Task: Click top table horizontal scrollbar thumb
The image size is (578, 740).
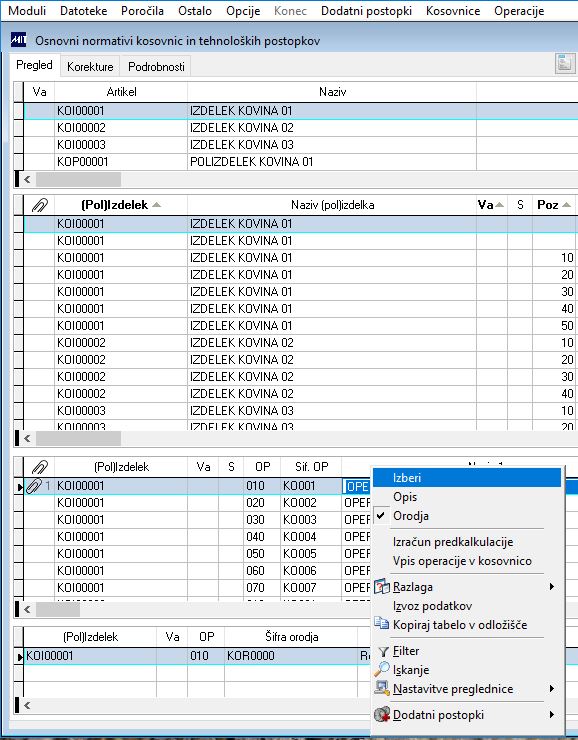Action: click(x=78, y=179)
